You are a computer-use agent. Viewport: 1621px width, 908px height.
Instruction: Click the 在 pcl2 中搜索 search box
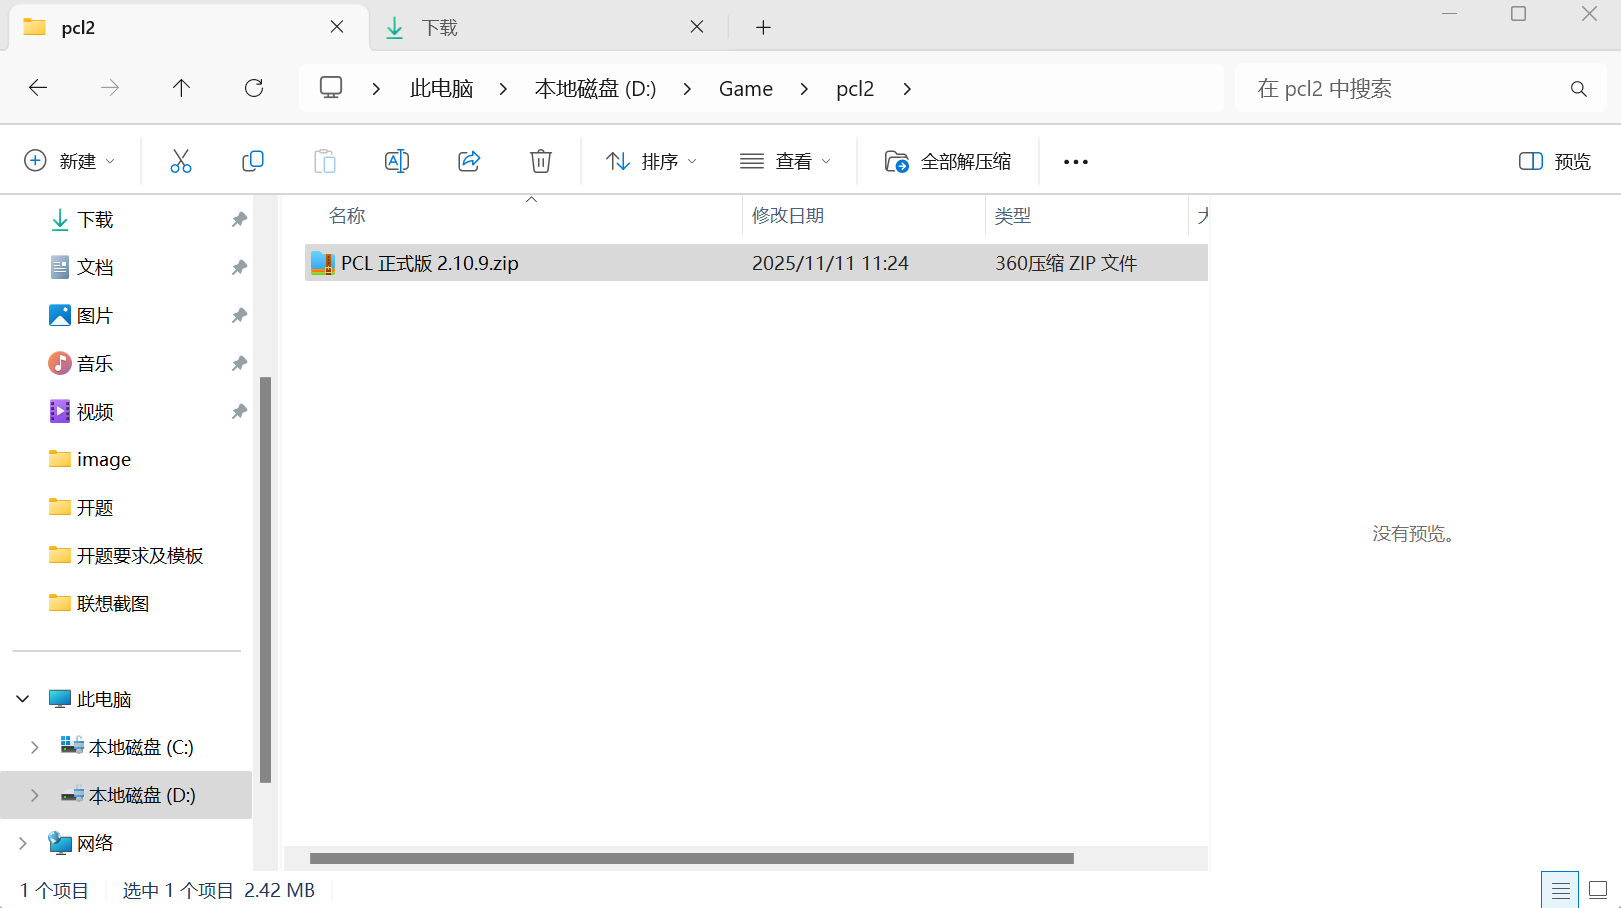click(x=1420, y=88)
